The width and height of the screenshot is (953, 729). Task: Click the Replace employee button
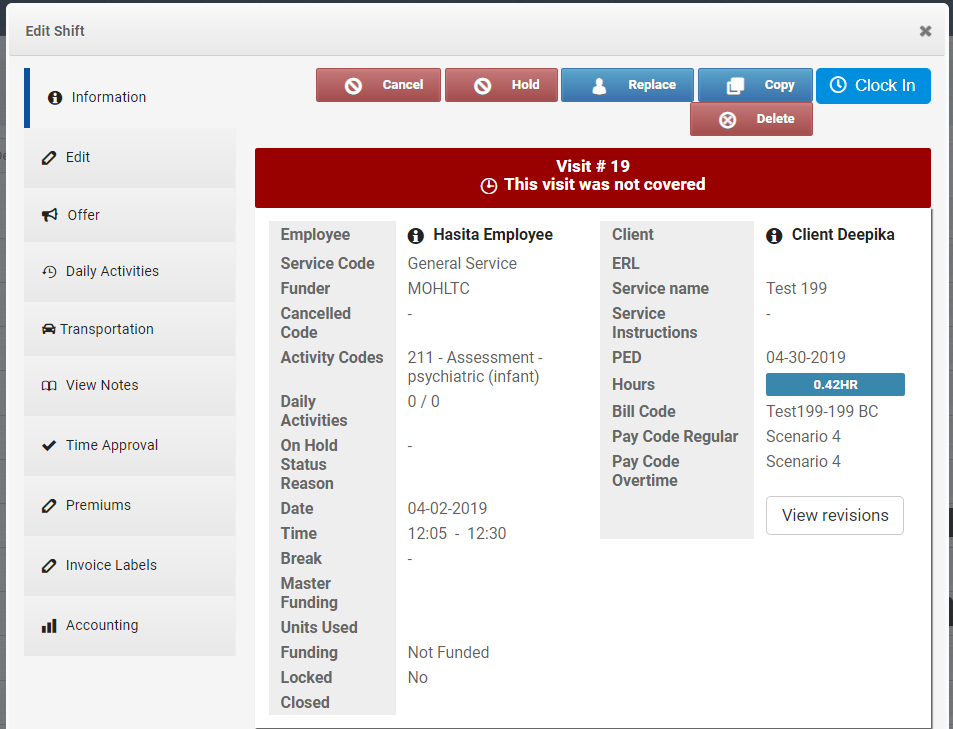(626, 85)
